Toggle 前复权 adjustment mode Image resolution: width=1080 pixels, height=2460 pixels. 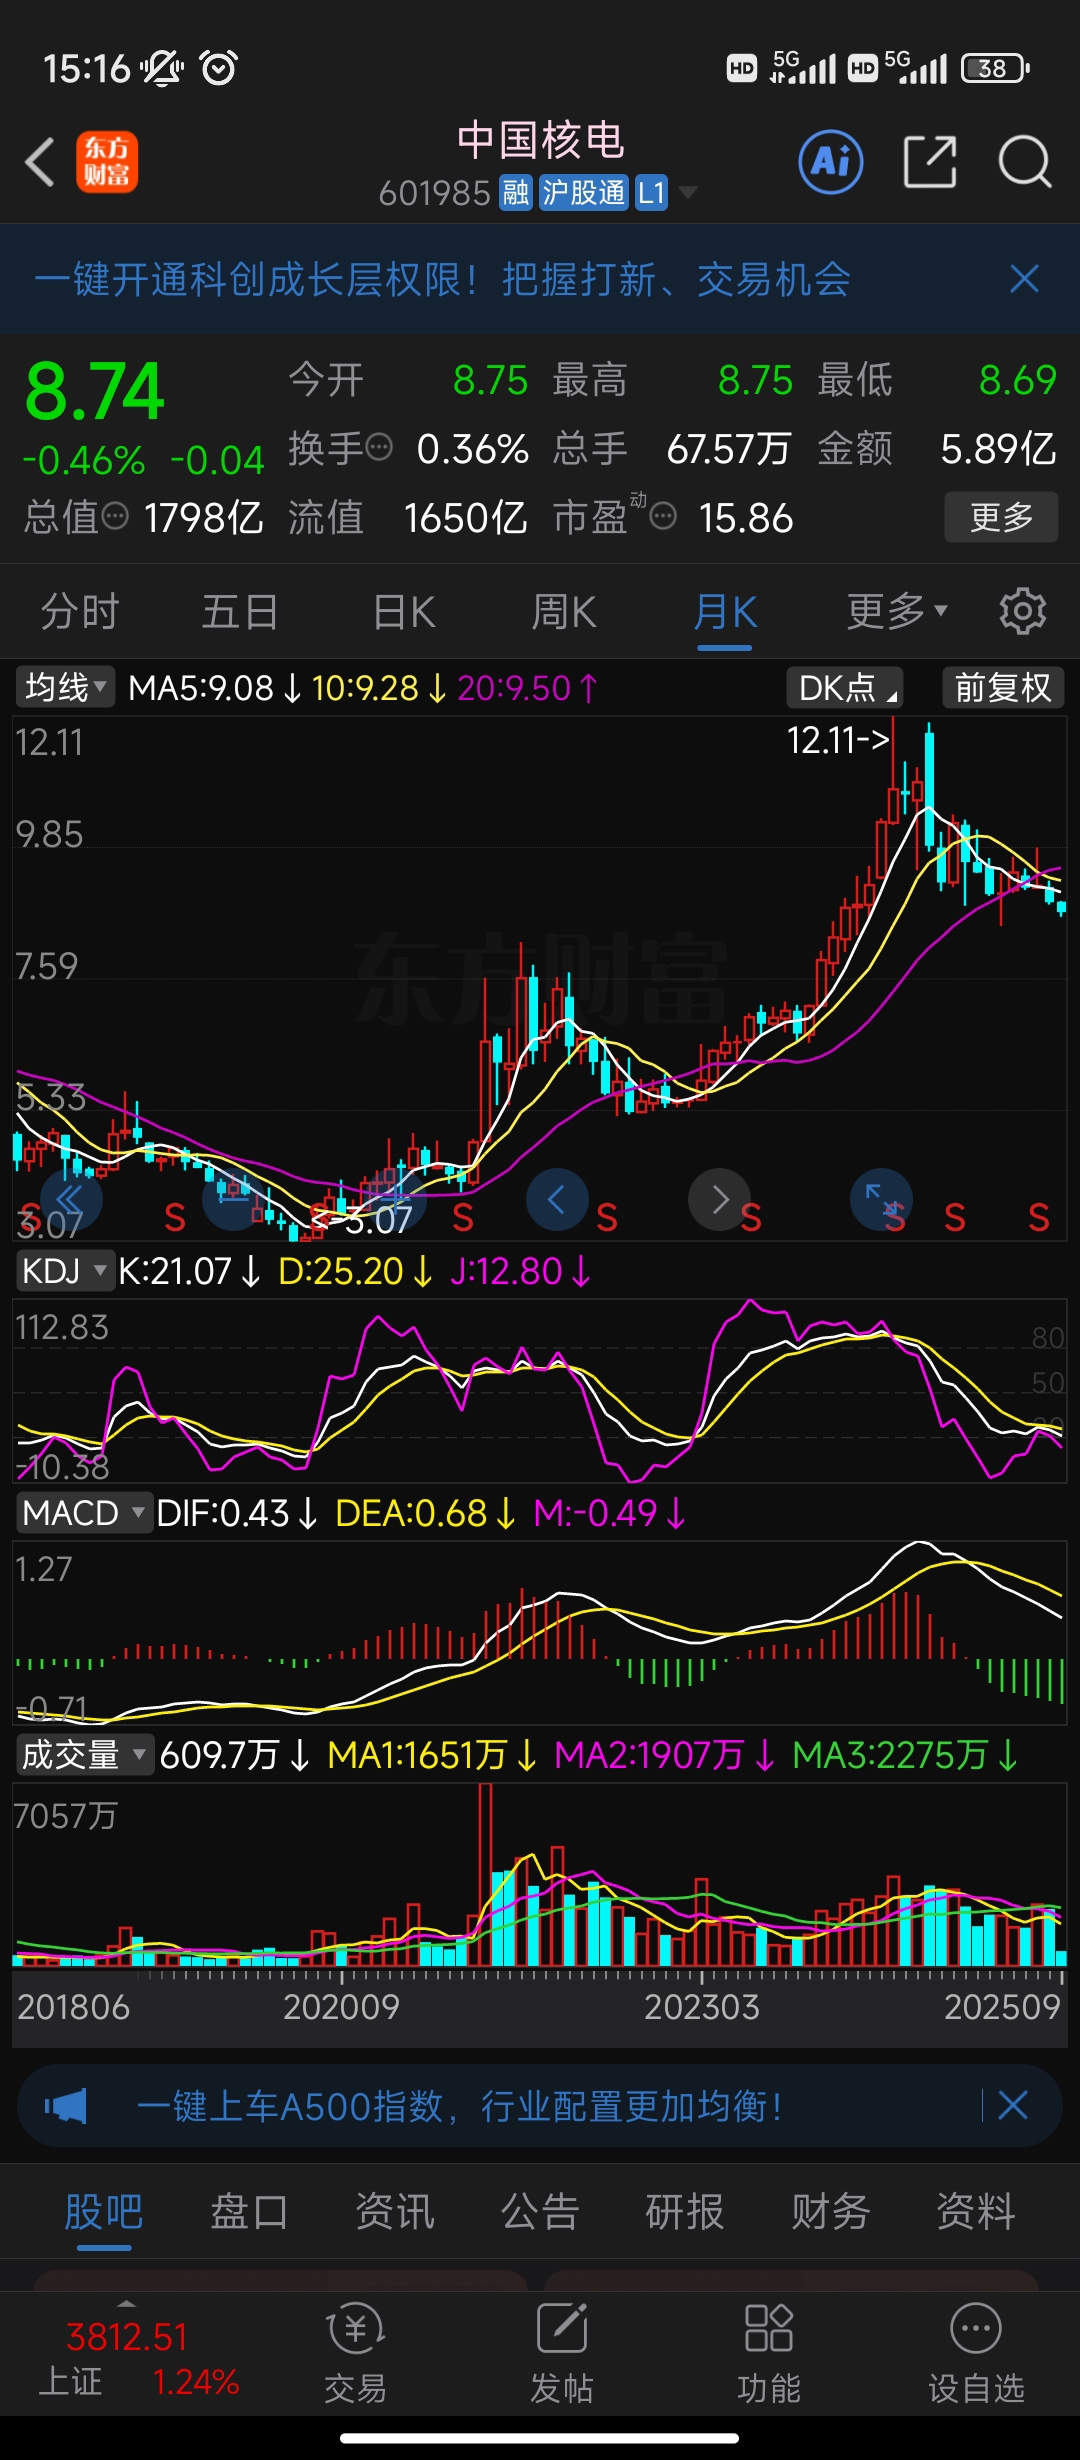coord(1003,688)
